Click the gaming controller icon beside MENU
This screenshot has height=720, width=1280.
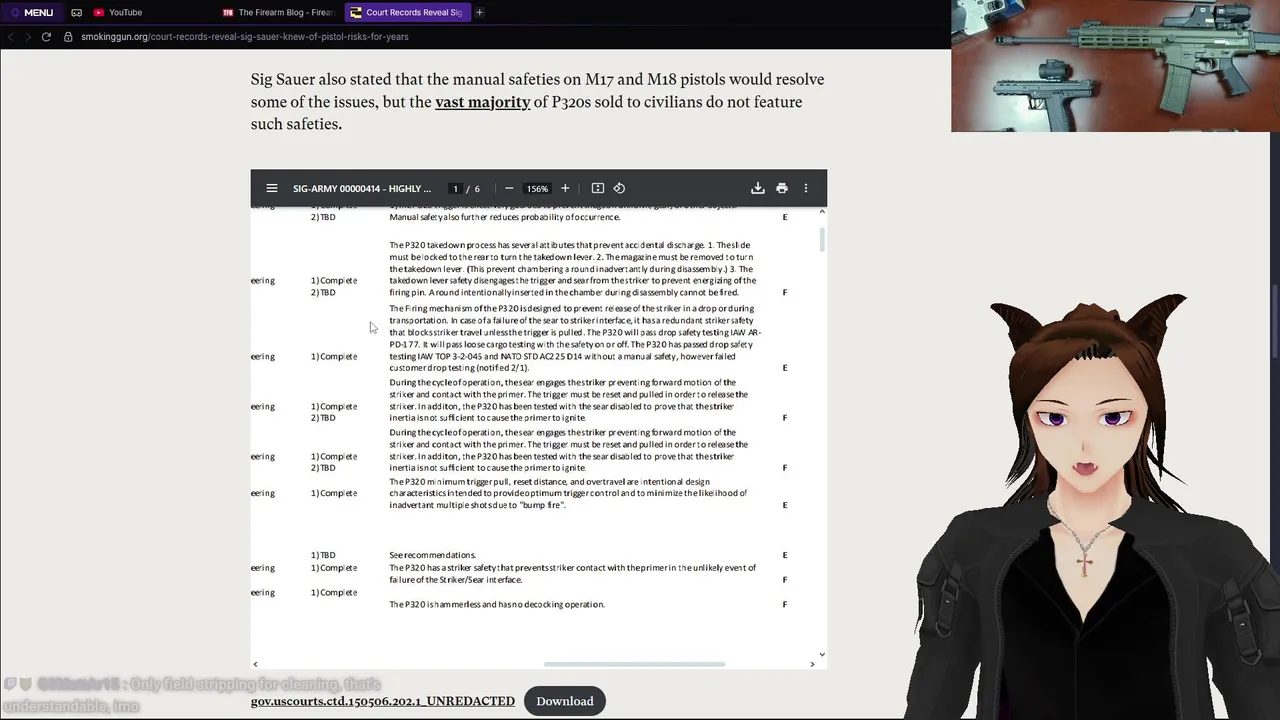(76, 12)
